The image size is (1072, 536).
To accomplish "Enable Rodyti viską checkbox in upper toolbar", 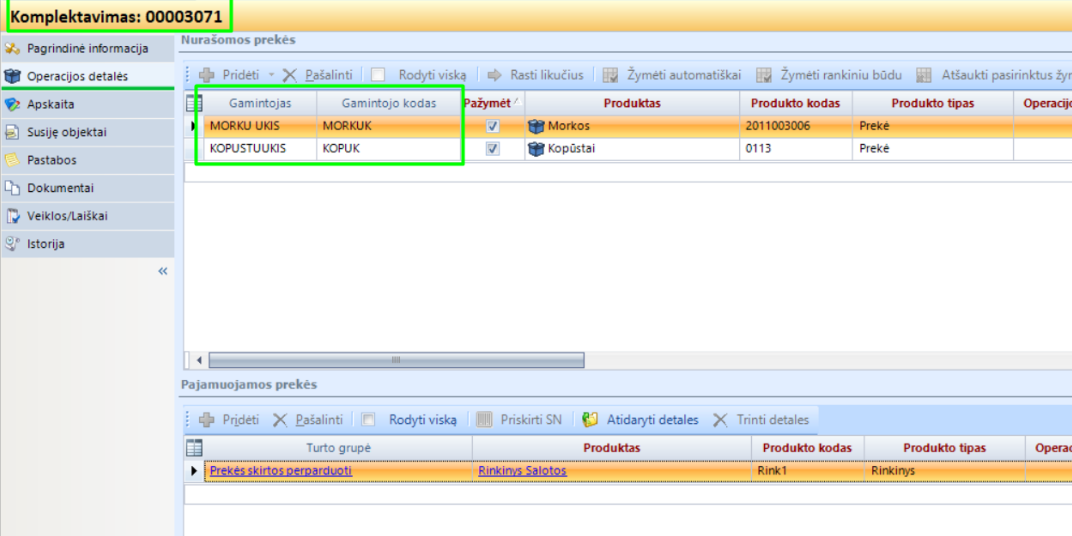I will tap(378, 75).
